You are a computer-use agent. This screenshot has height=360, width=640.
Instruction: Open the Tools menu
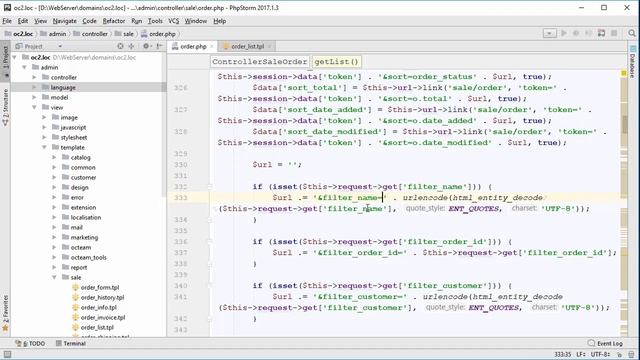155,21
